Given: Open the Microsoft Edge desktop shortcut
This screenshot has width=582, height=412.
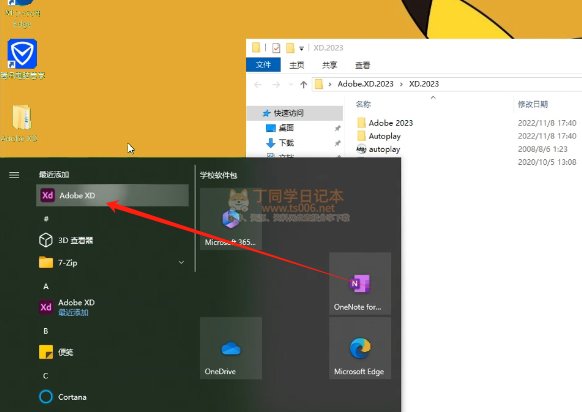Looking at the screenshot, I should click(22, 14).
